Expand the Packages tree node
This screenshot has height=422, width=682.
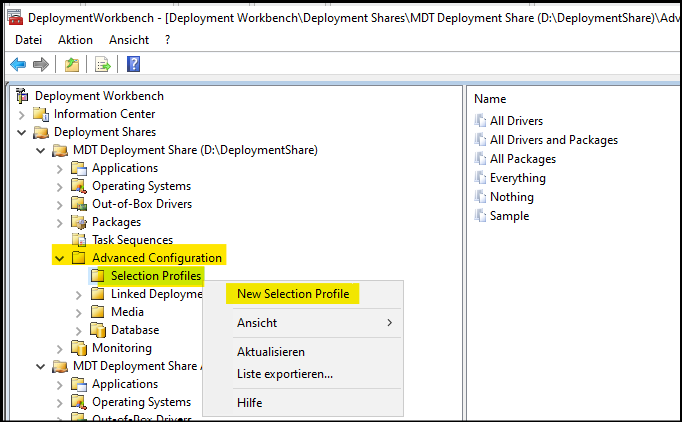coord(60,223)
